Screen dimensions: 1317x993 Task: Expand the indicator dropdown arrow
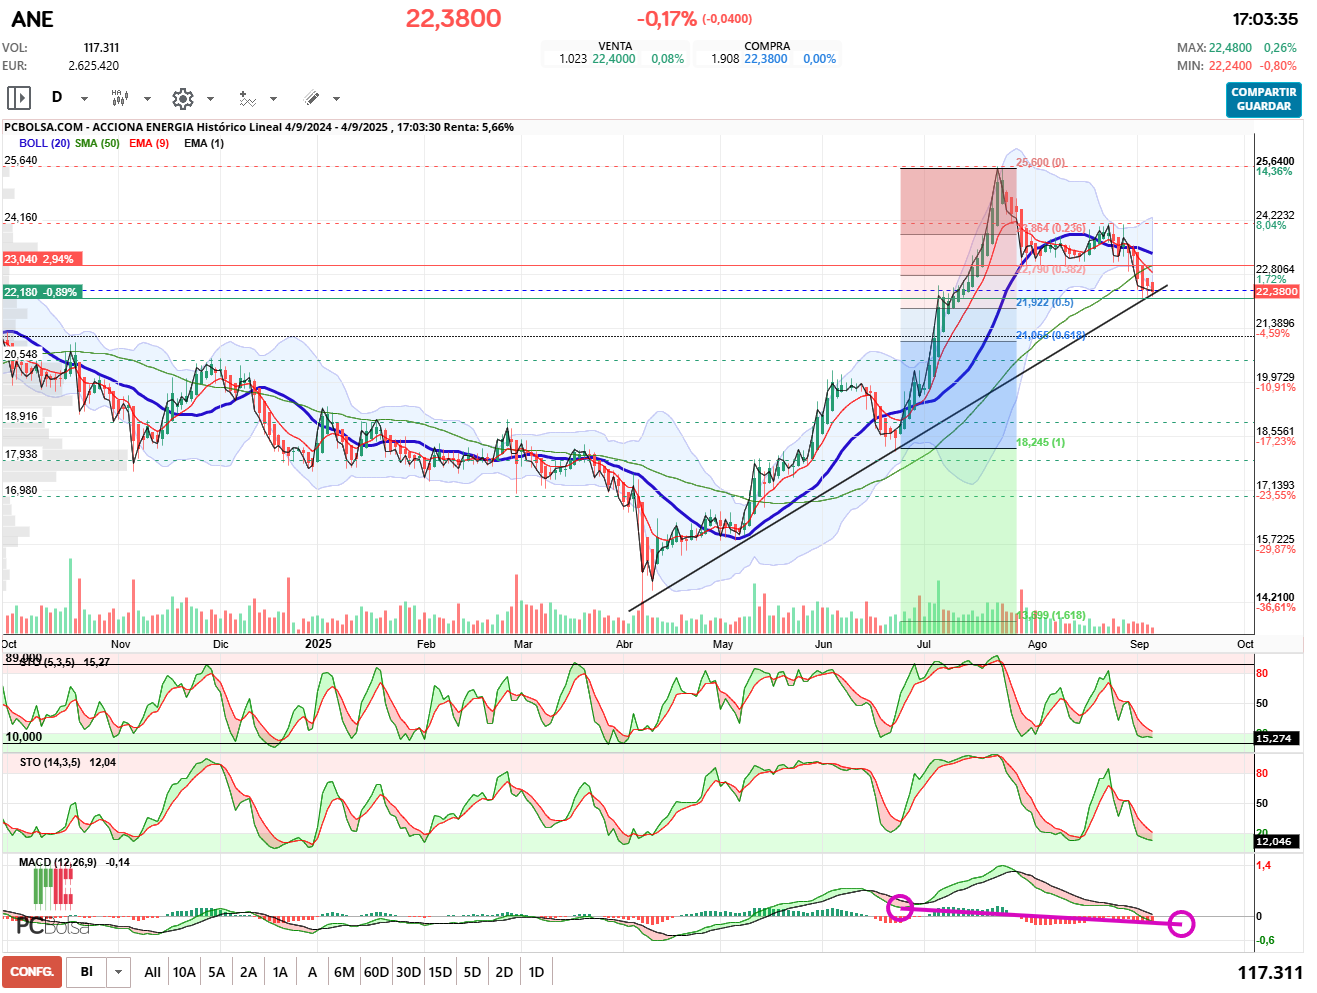click(x=273, y=99)
